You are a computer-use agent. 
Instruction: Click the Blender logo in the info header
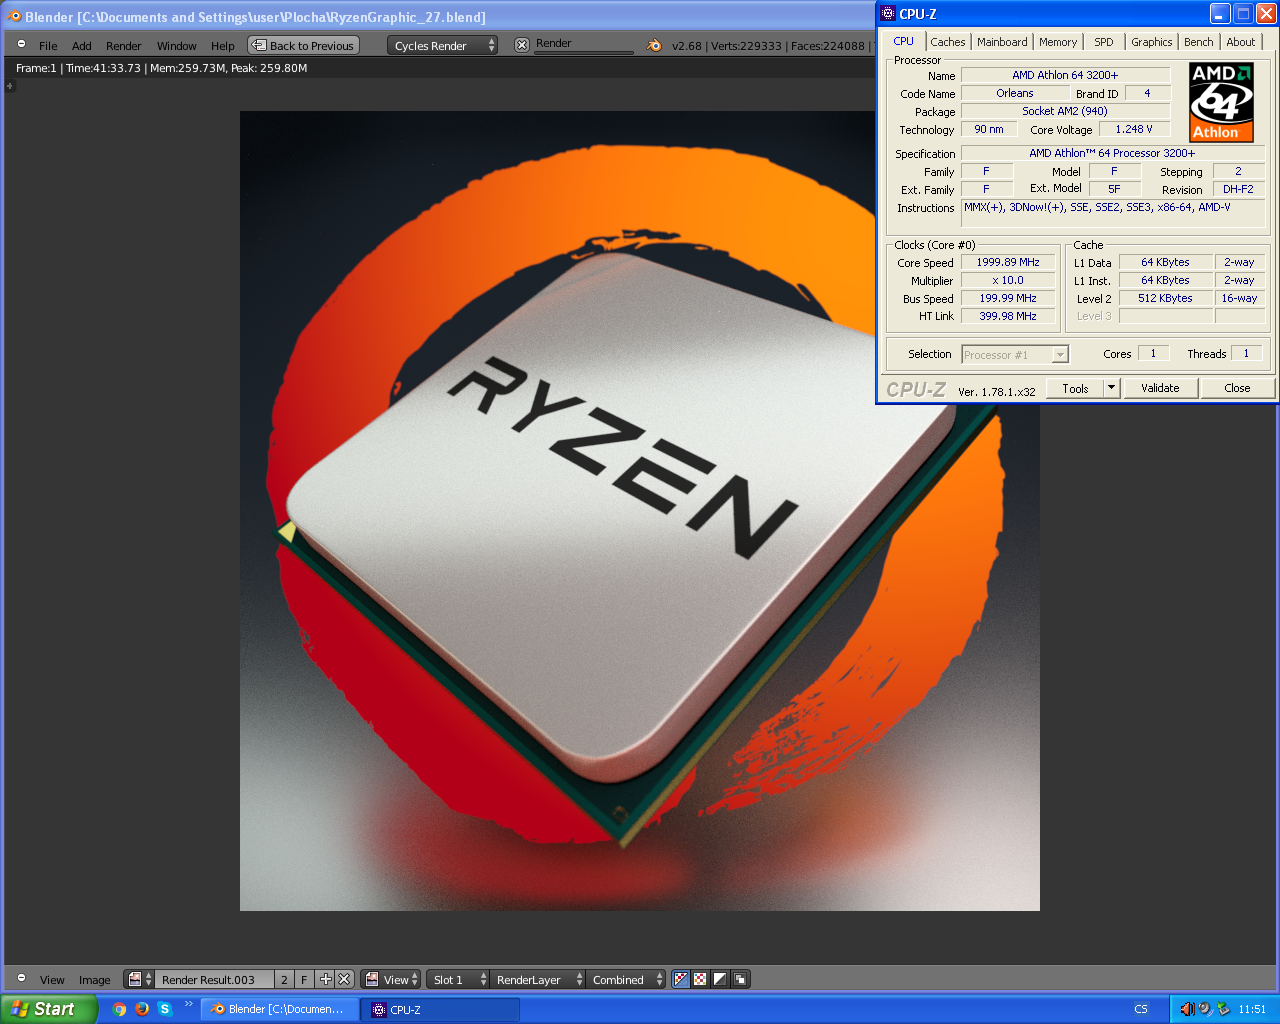(x=654, y=45)
